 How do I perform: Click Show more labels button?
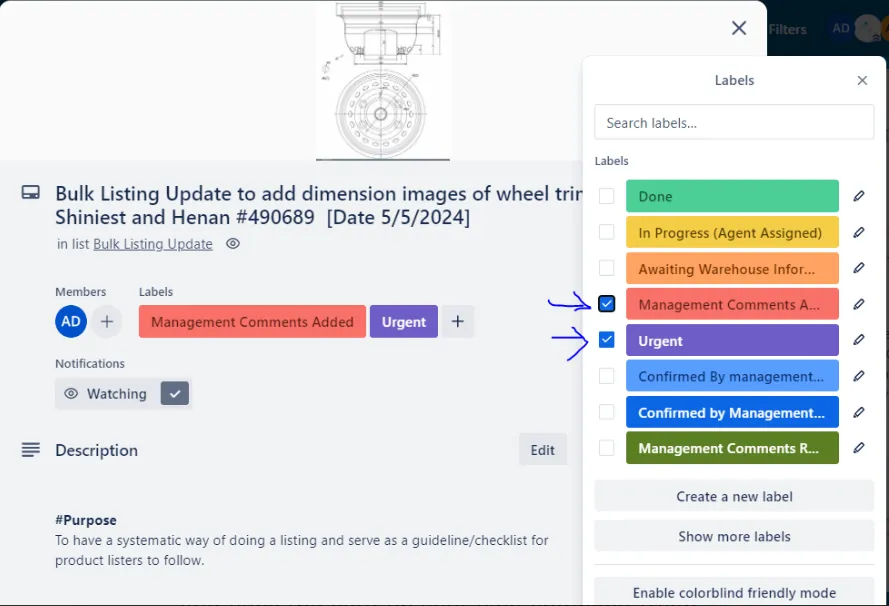(734, 536)
